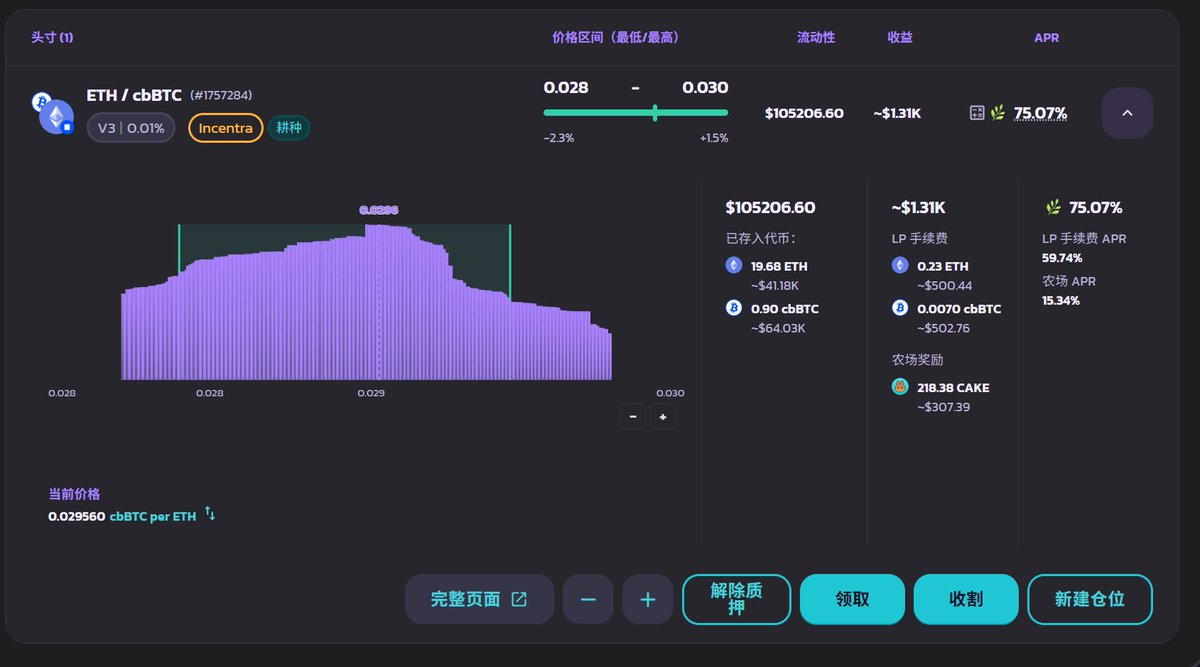1200x667 pixels.
Task: Click the APR ROI calculator icon
Action: 977,113
